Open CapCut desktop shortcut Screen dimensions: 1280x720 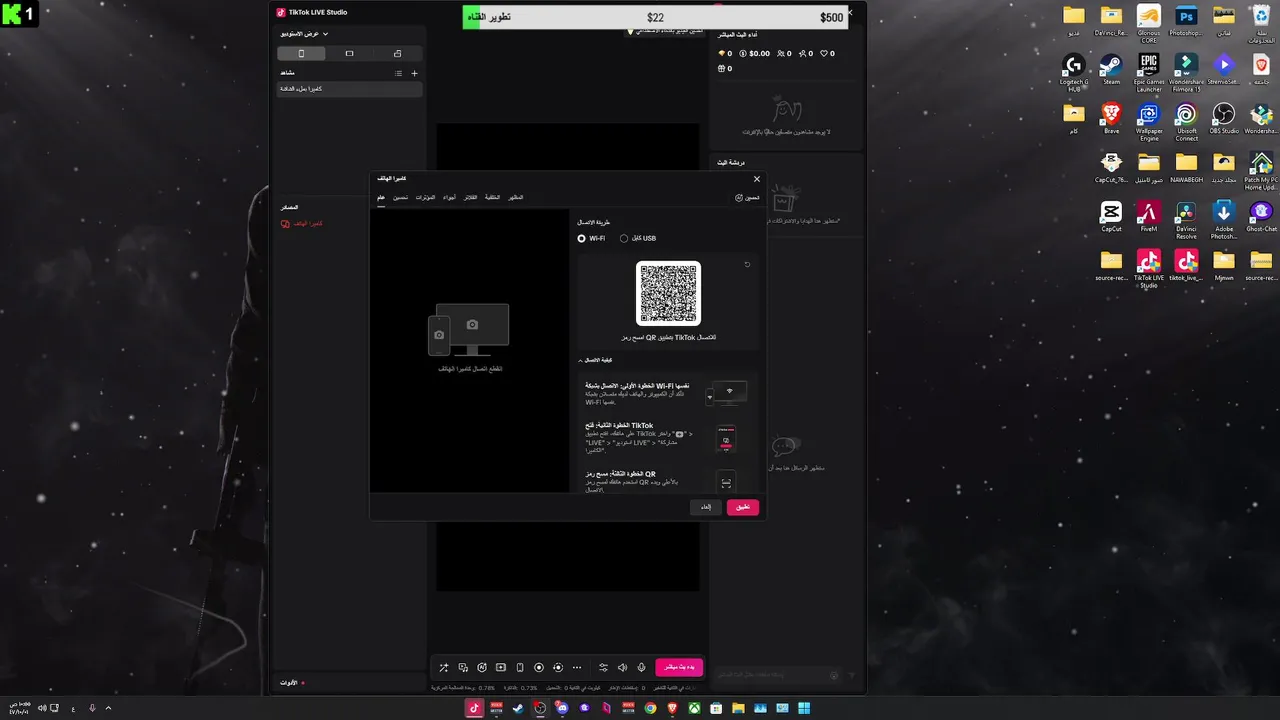coord(1111,216)
